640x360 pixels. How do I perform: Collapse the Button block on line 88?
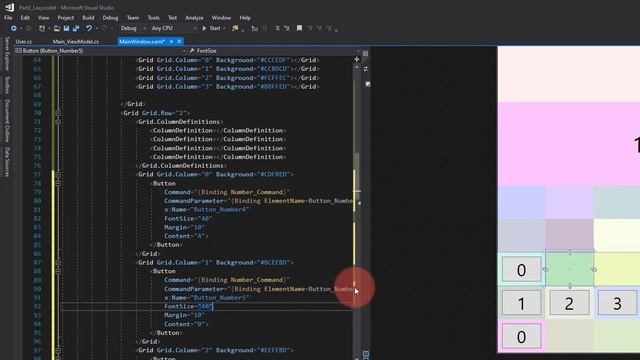pyautogui.click(x=58, y=271)
